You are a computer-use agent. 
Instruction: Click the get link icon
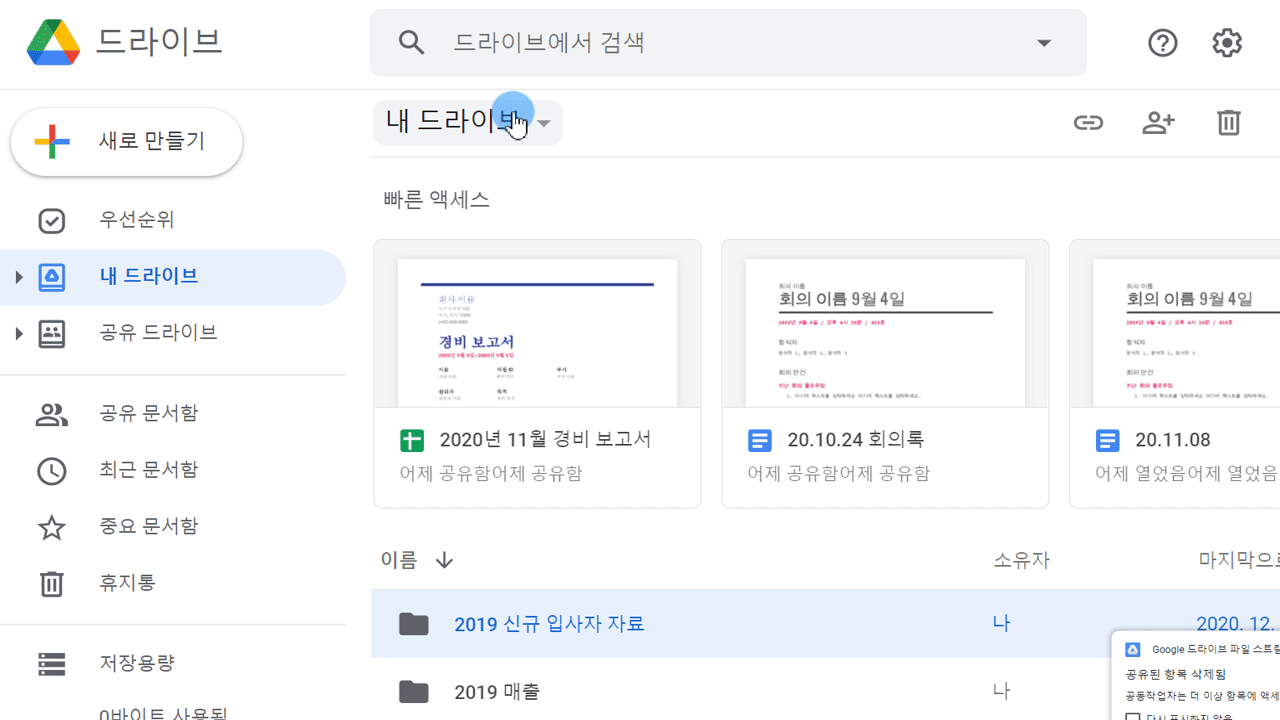click(1088, 123)
